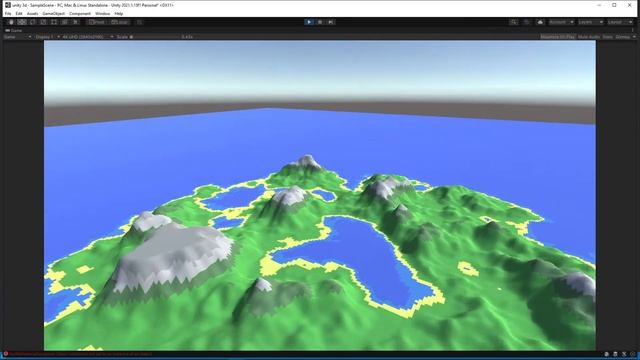Toggle grid snapping icon in the toolbar
Image resolution: width=640 pixels, height=360 pixels.
tap(139, 22)
